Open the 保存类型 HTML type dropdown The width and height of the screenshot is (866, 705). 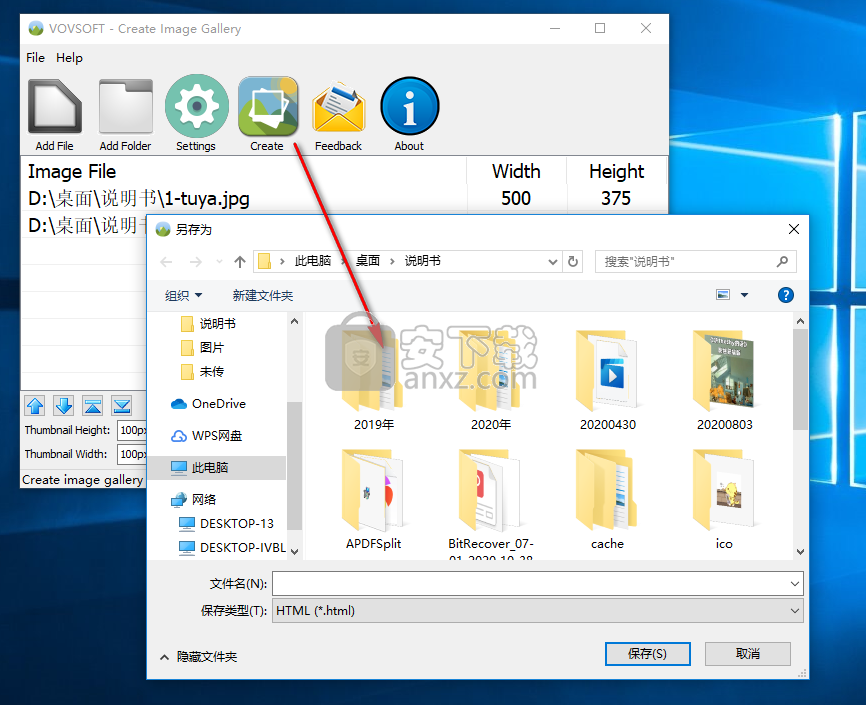[795, 611]
